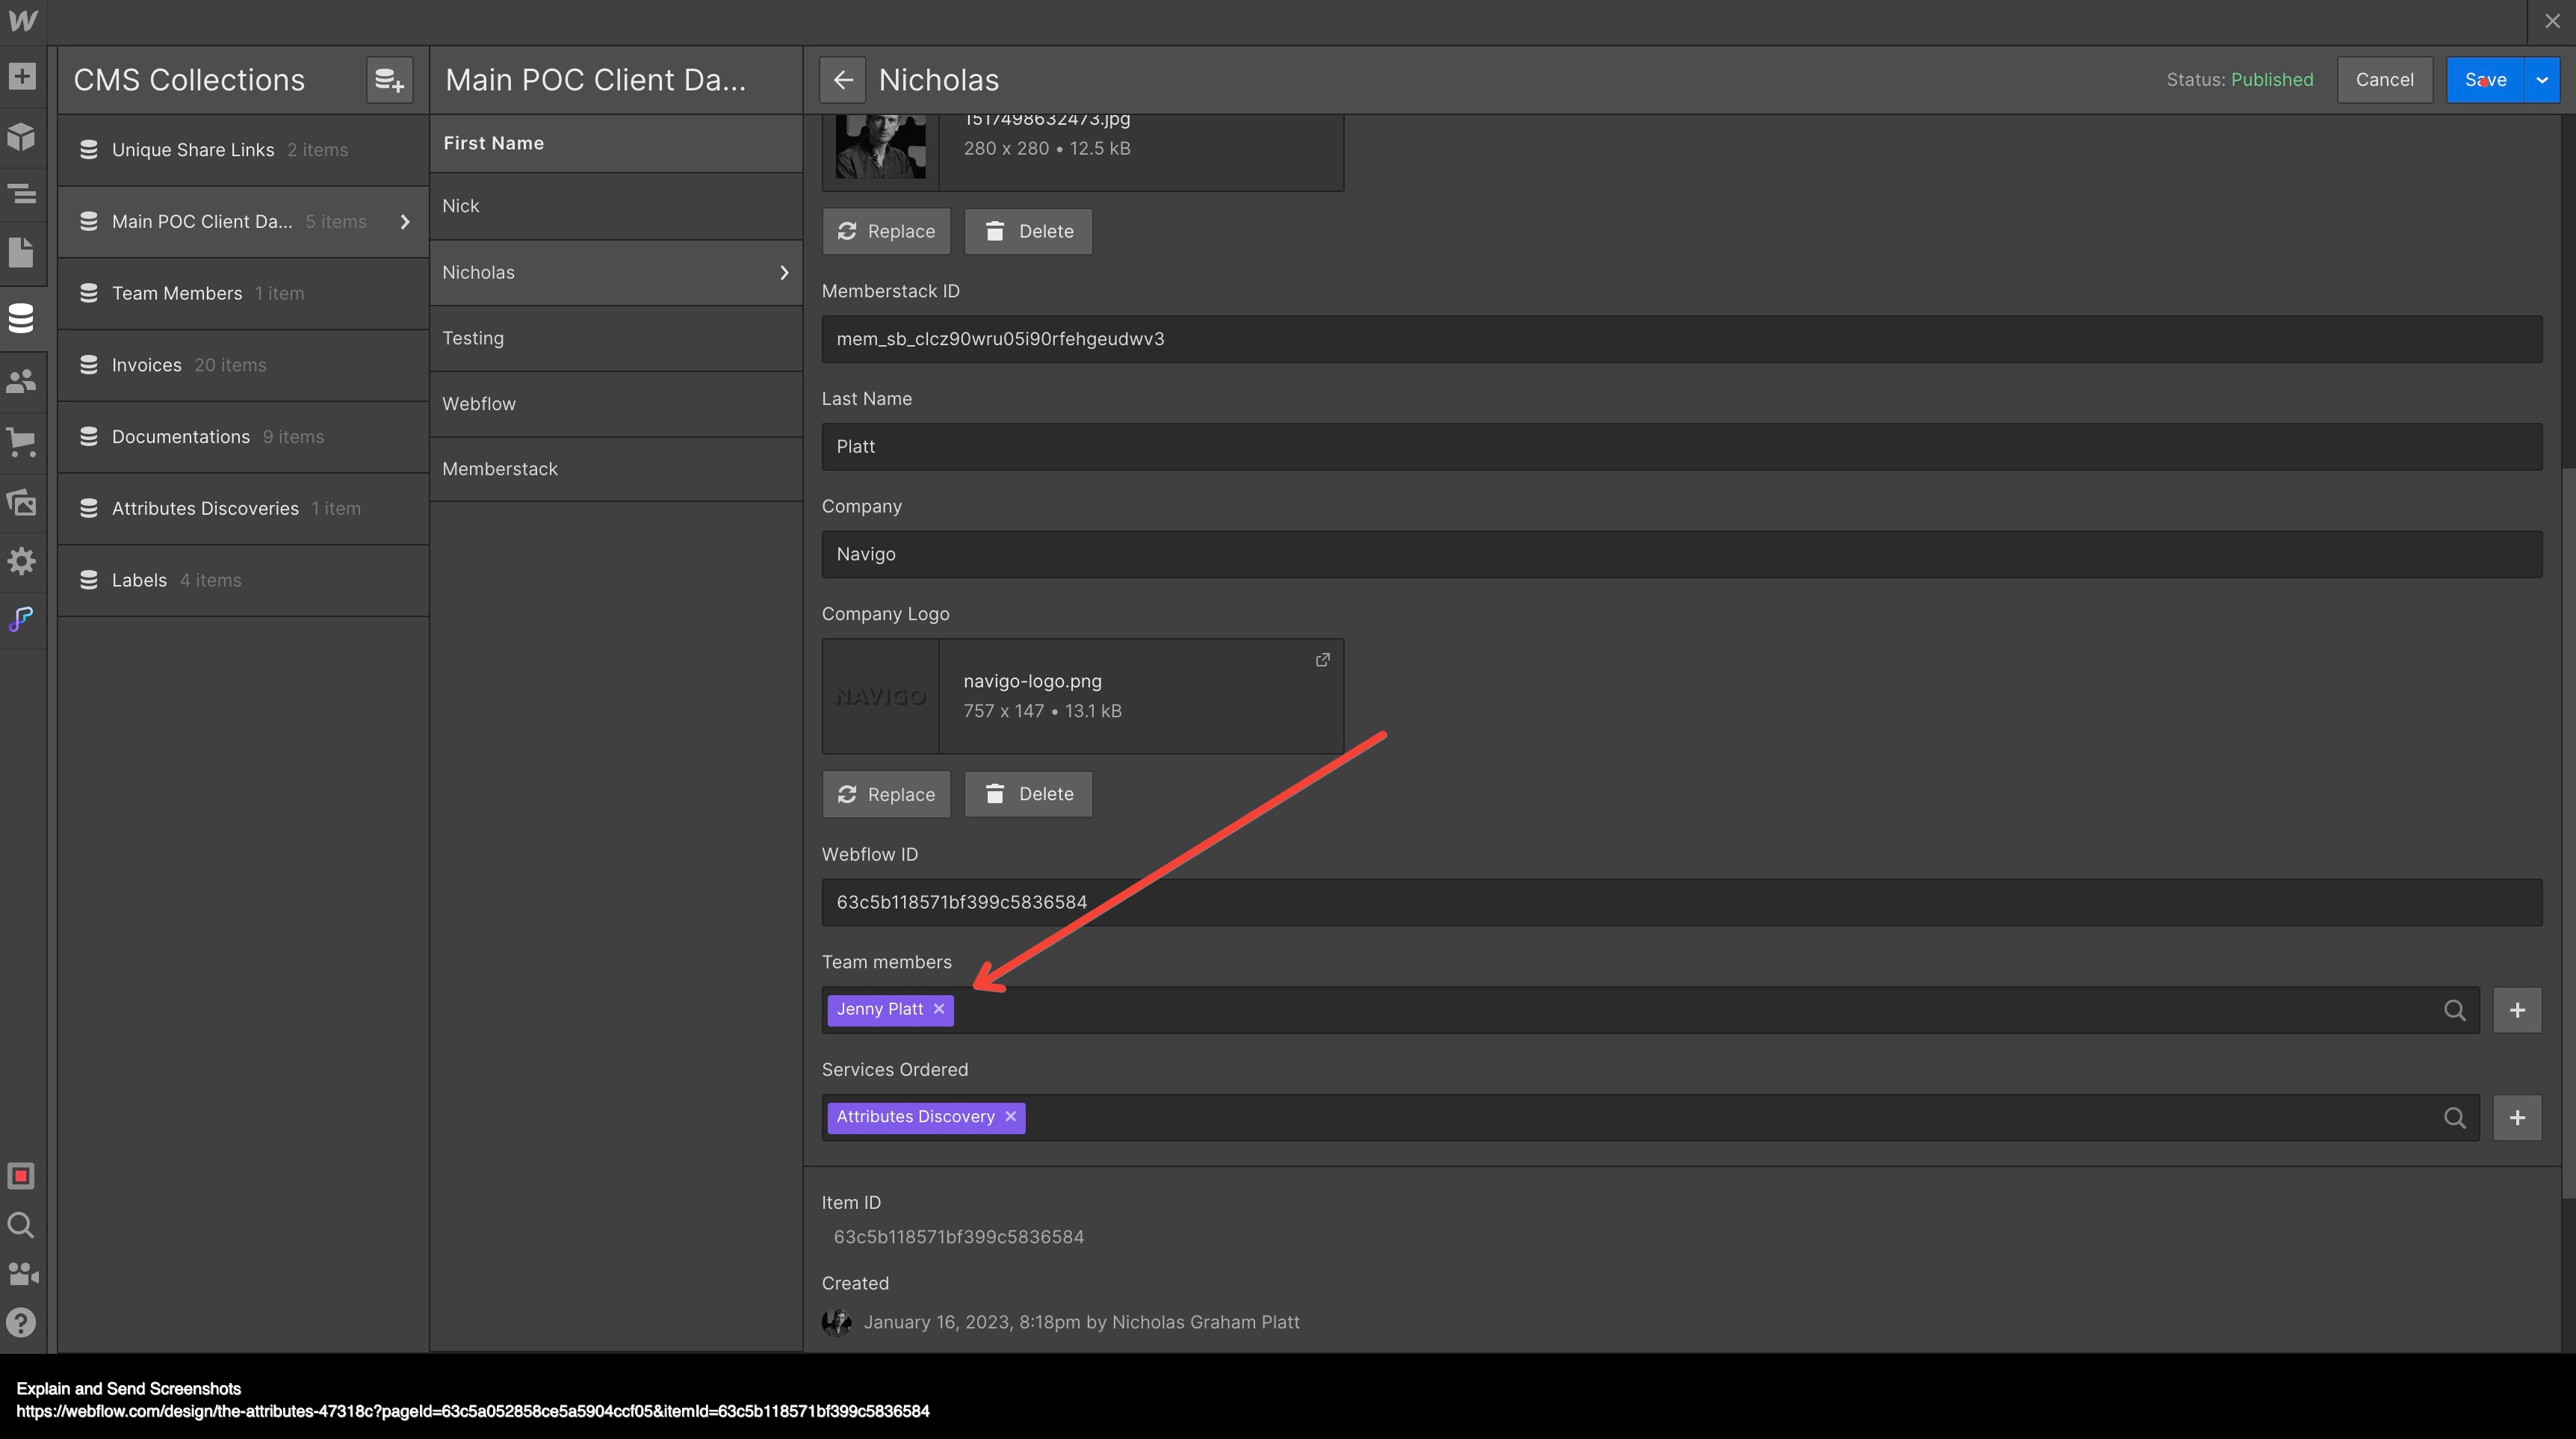
Task: Open the video tutorials icon
Action: point(22,1273)
